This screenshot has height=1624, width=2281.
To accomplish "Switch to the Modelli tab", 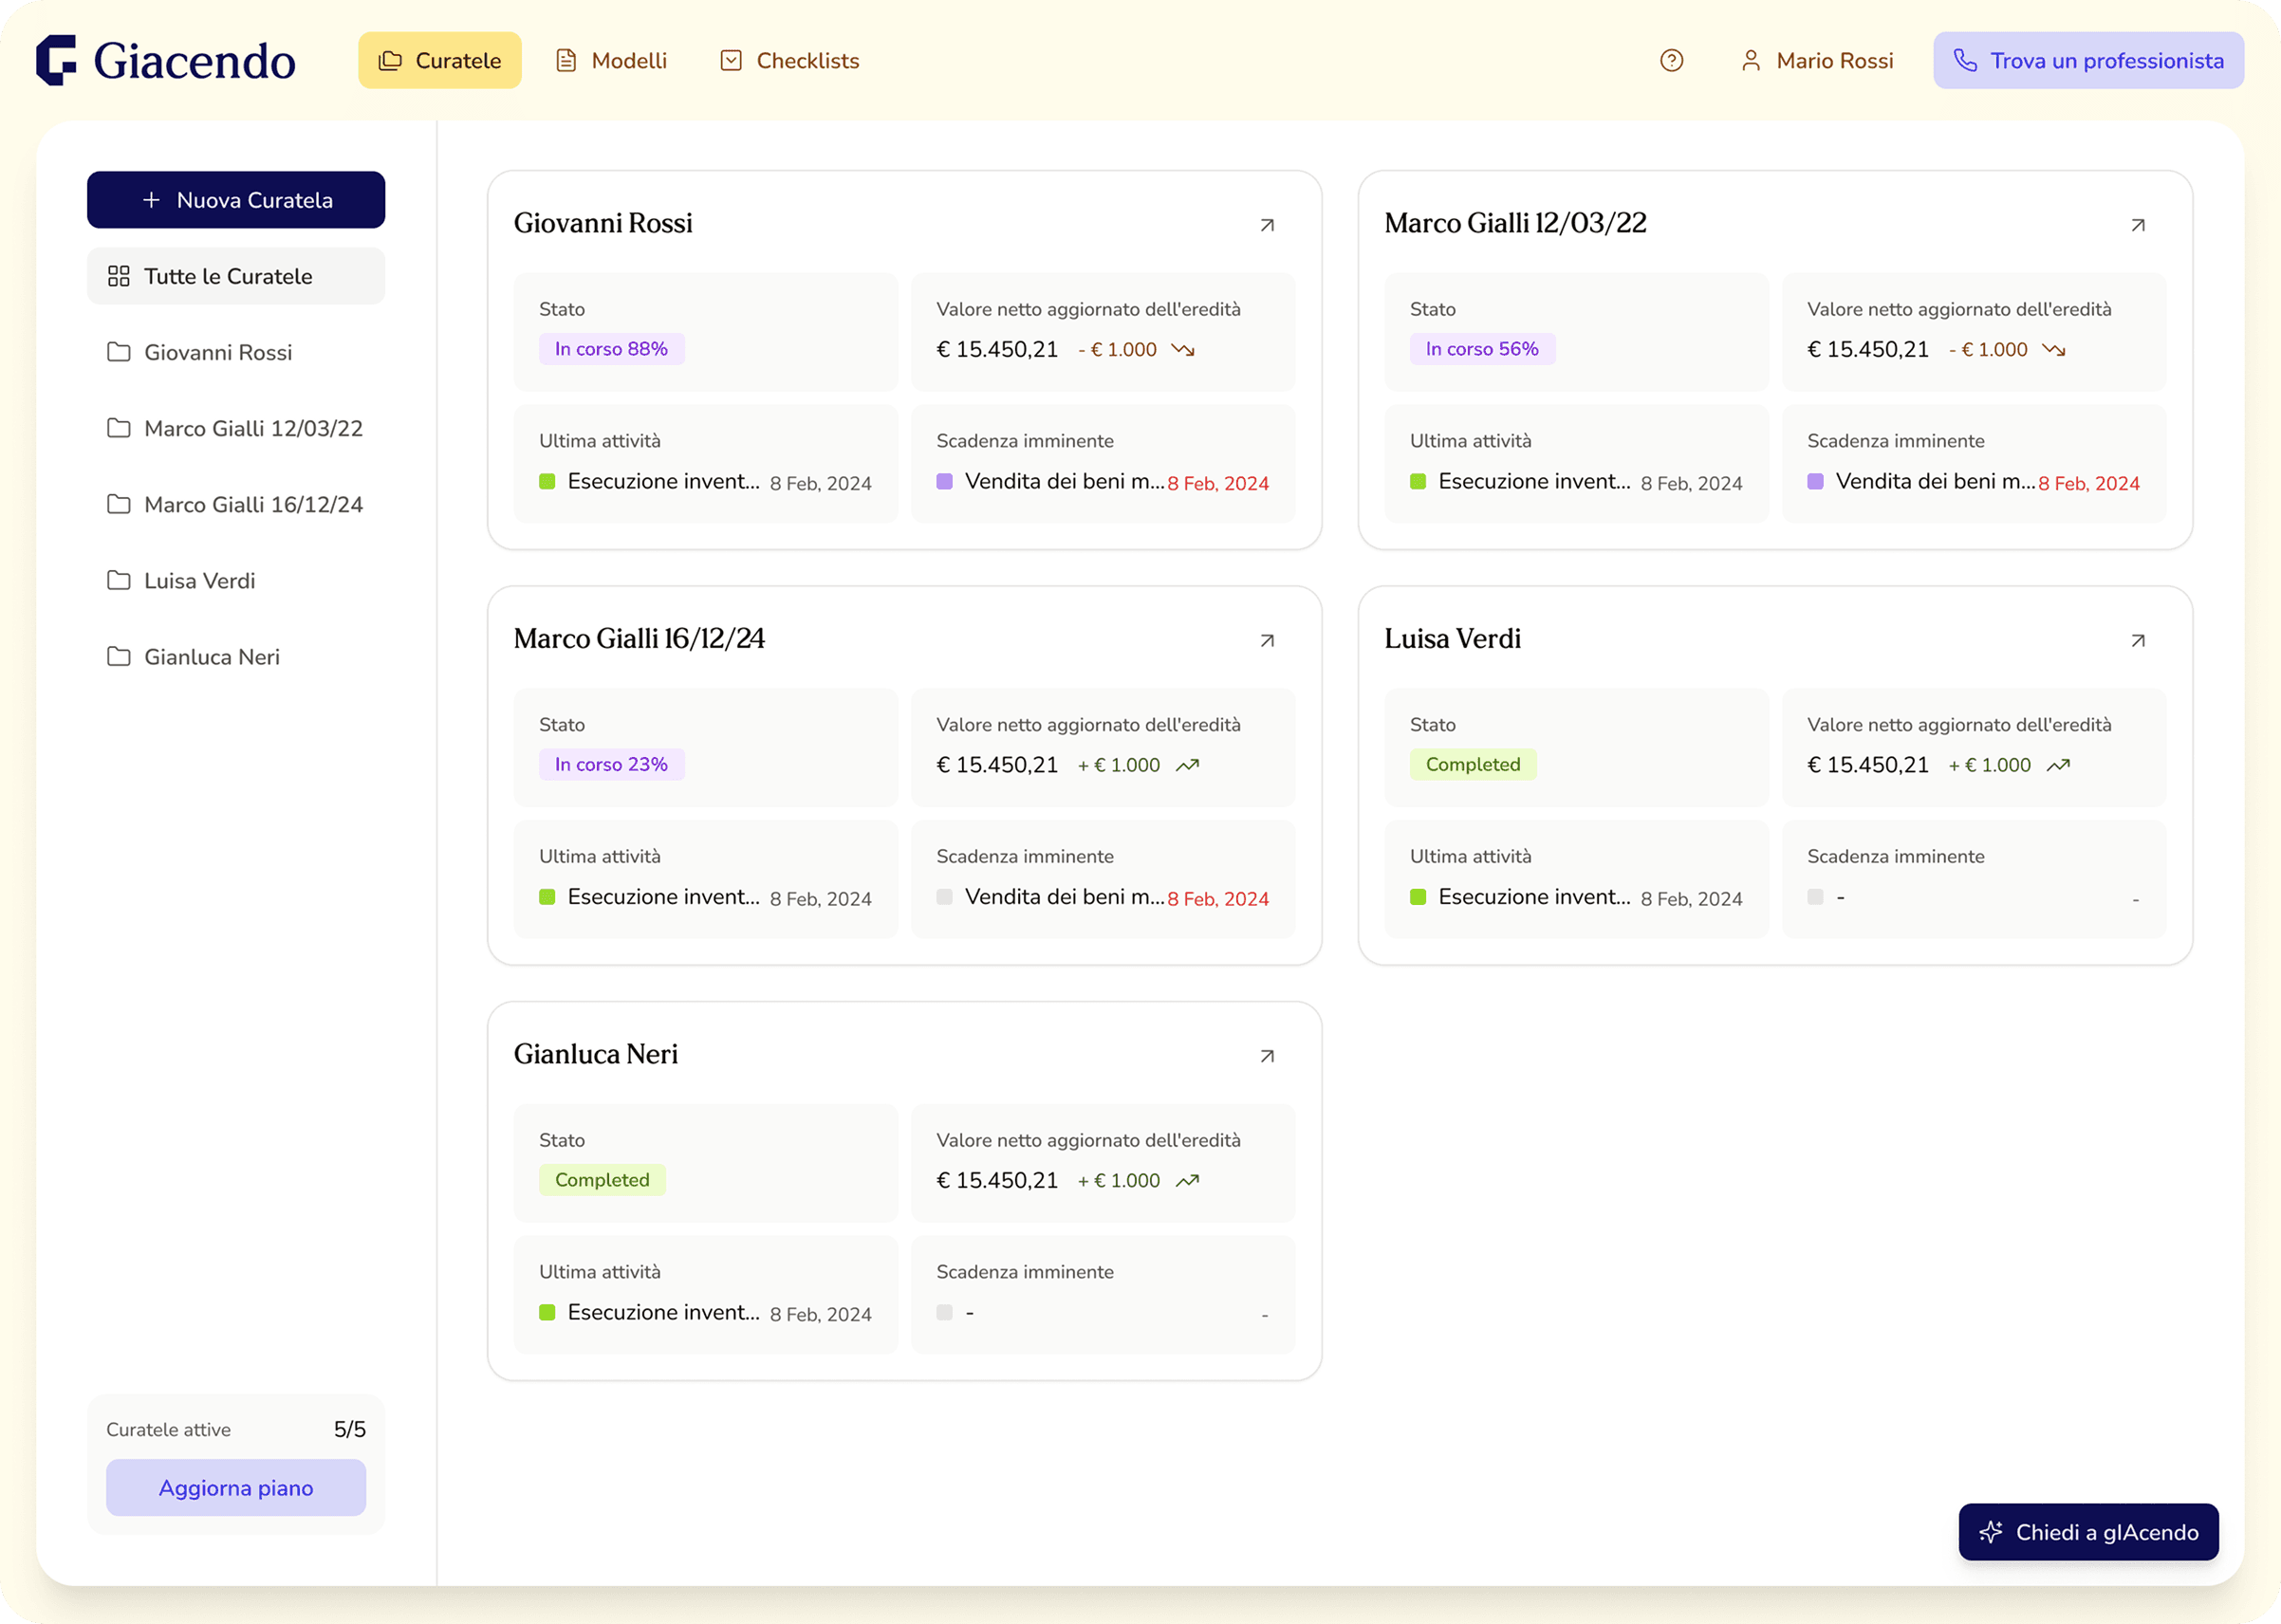I will tap(611, 61).
